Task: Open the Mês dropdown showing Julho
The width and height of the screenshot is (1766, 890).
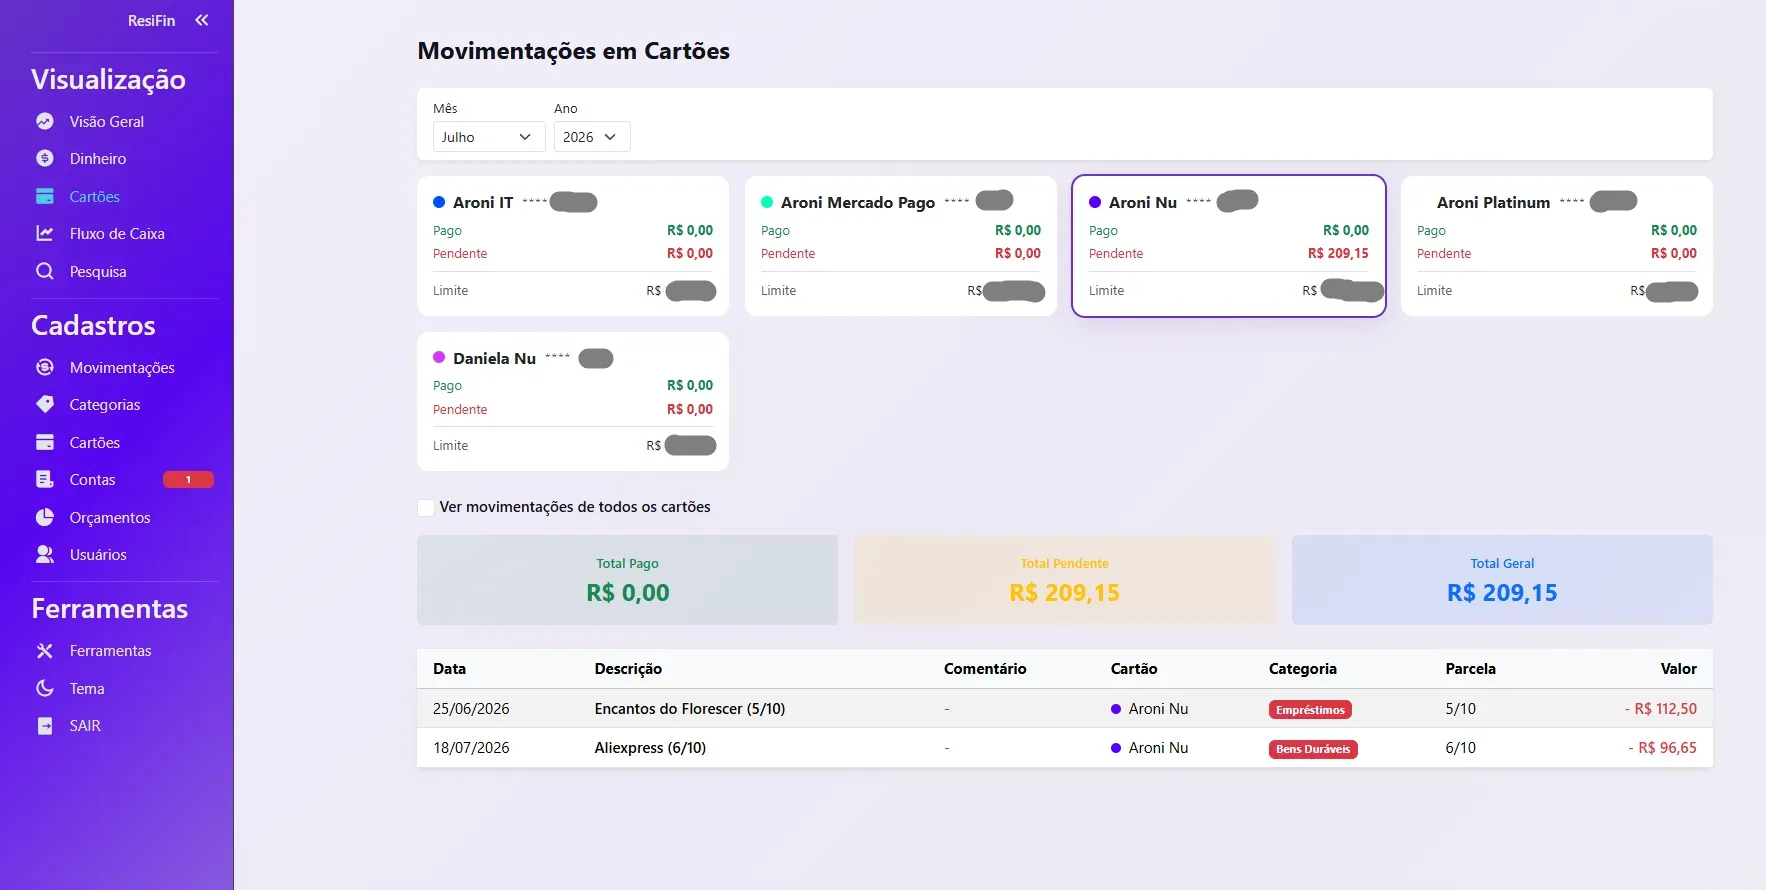Action: tap(488, 137)
